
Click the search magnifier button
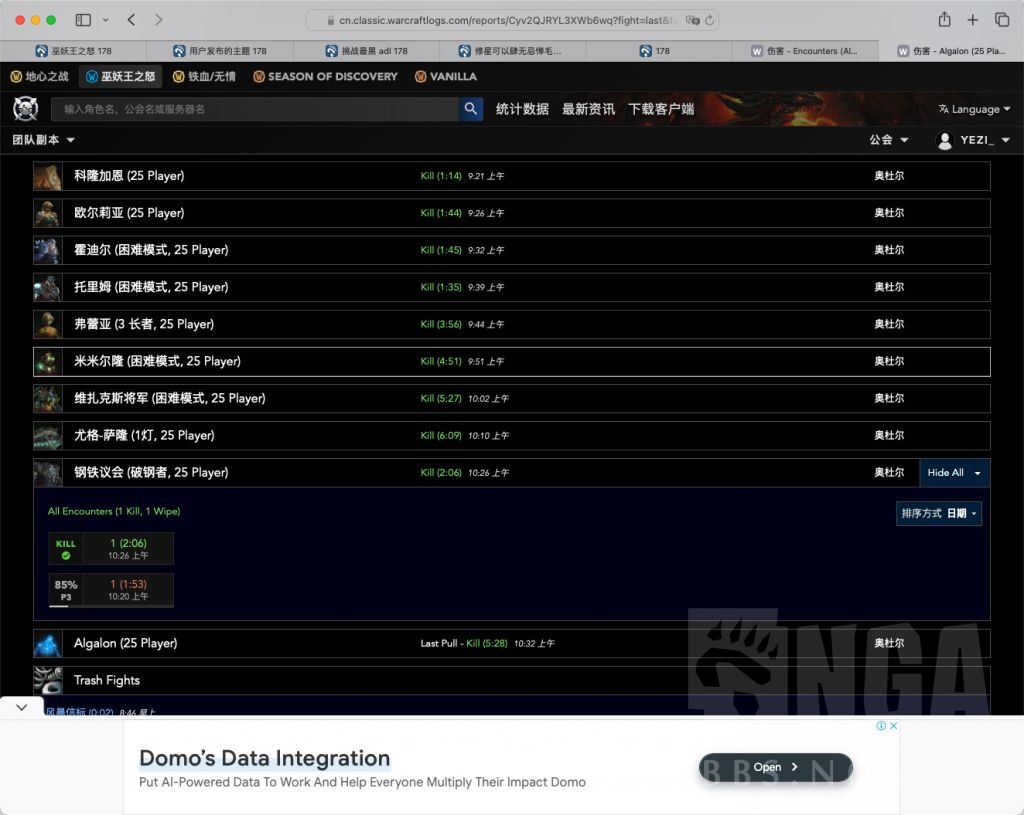(x=470, y=108)
